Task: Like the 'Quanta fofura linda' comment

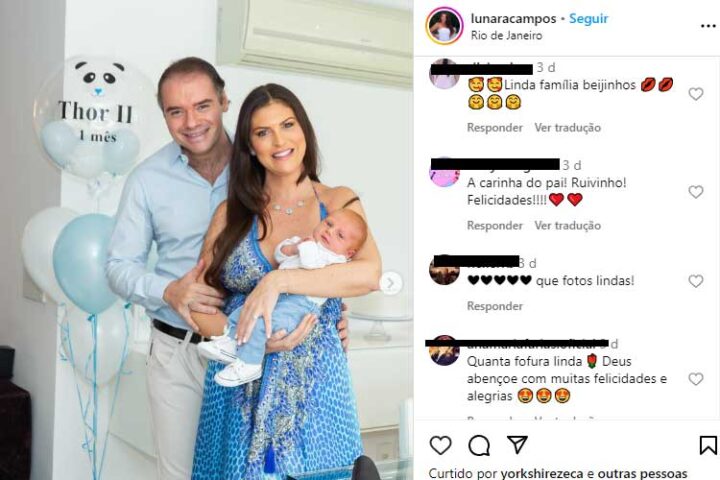Action: pos(696,379)
